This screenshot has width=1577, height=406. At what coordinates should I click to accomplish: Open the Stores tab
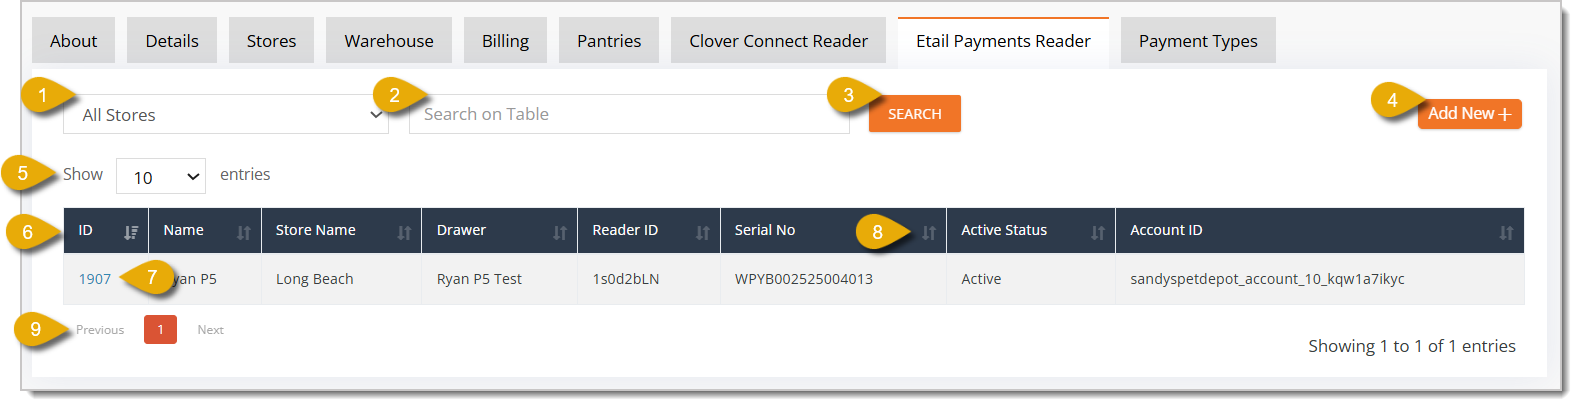271,41
